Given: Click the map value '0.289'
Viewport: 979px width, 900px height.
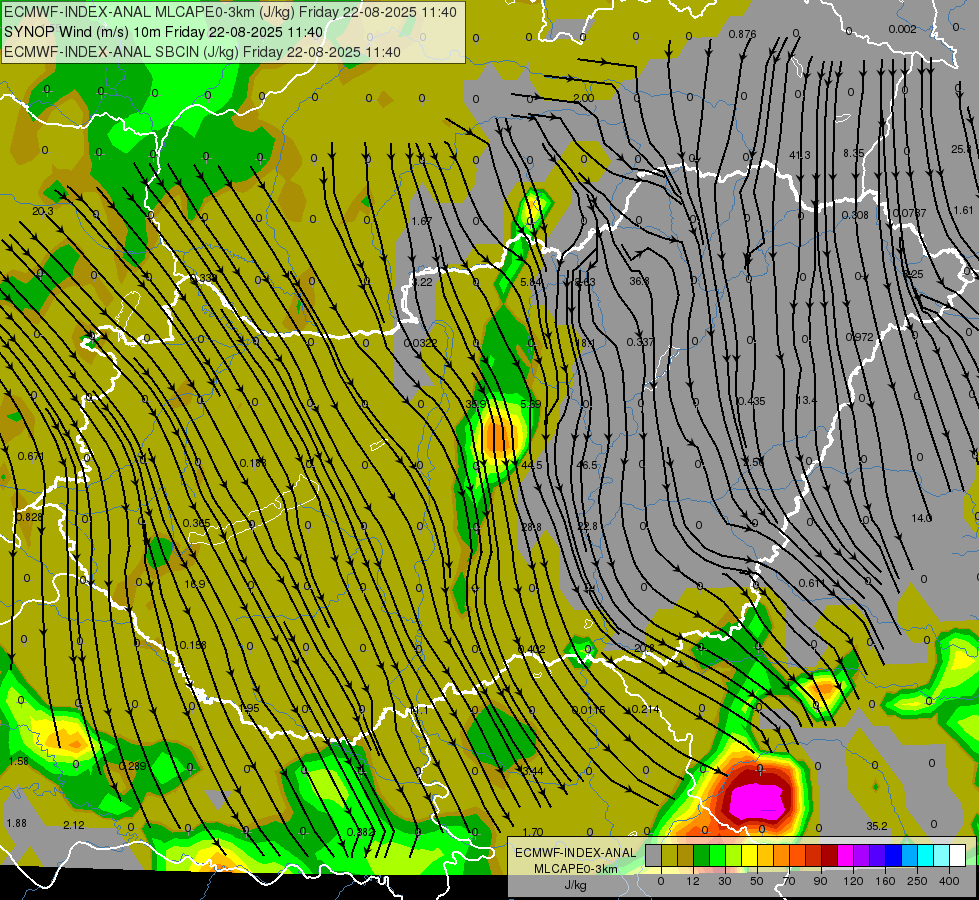Looking at the screenshot, I should (x=132, y=766).
